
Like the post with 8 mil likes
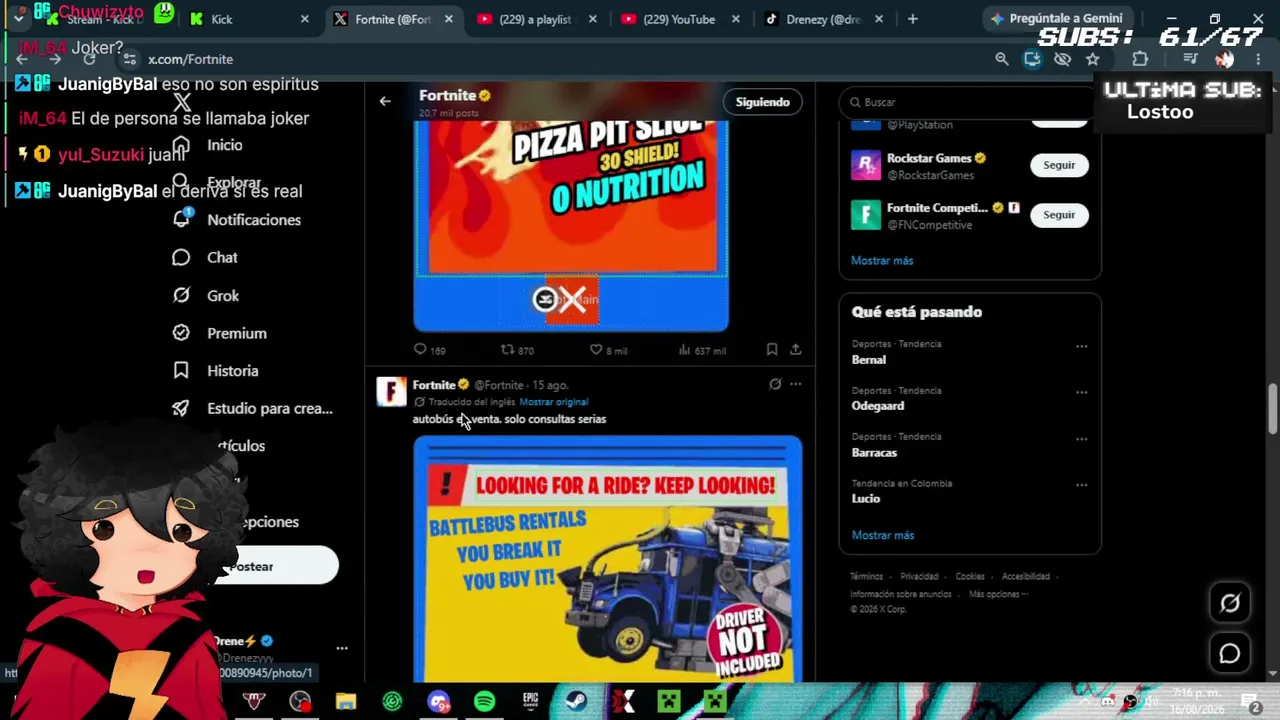coord(608,350)
